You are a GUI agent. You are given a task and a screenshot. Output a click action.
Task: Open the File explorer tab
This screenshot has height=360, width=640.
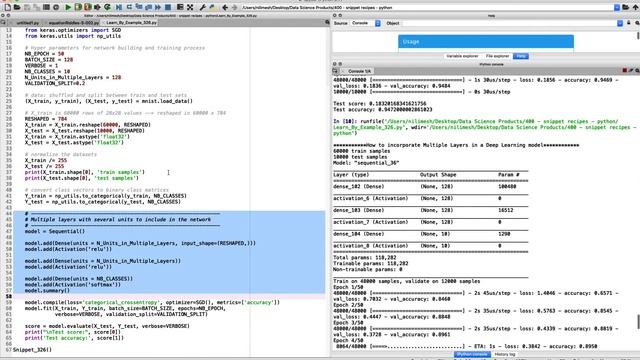pos(497,56)
